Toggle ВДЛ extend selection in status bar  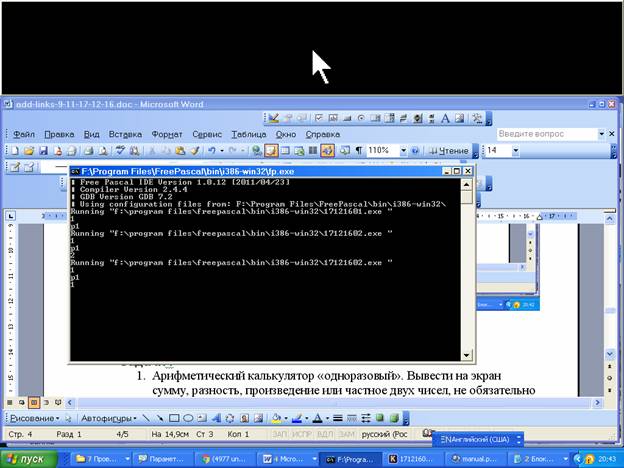[325, 434]
